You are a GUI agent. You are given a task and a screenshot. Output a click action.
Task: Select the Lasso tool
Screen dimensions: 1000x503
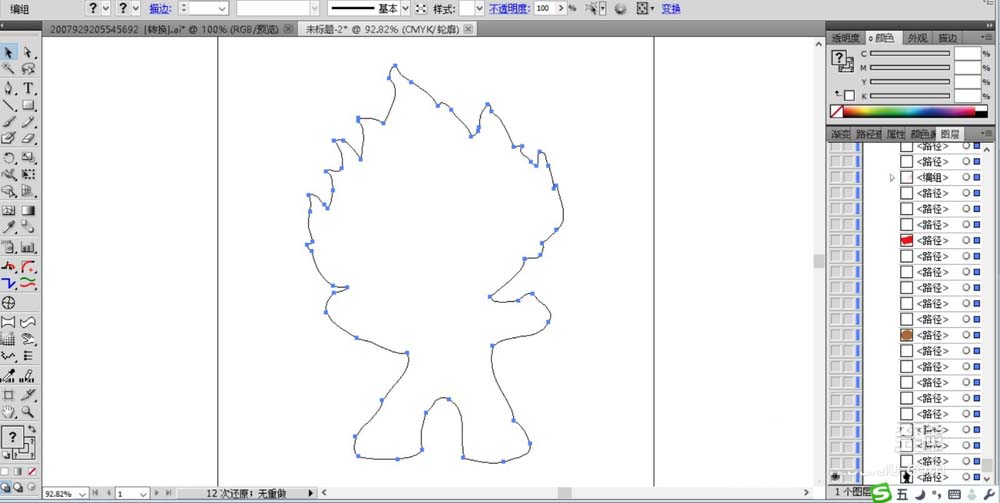pyautogui.click(x=28, y=69)
